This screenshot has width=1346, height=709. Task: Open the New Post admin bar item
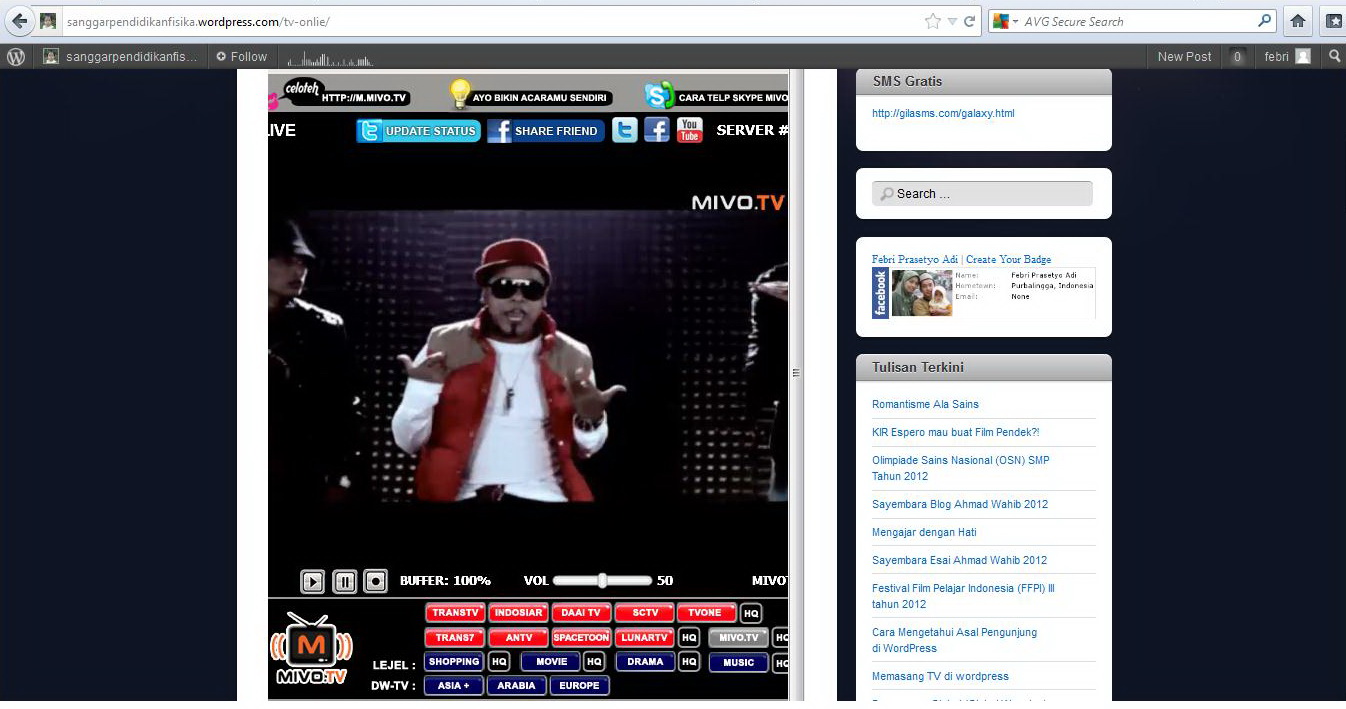pyautogui.click(x=1184, y=57)
